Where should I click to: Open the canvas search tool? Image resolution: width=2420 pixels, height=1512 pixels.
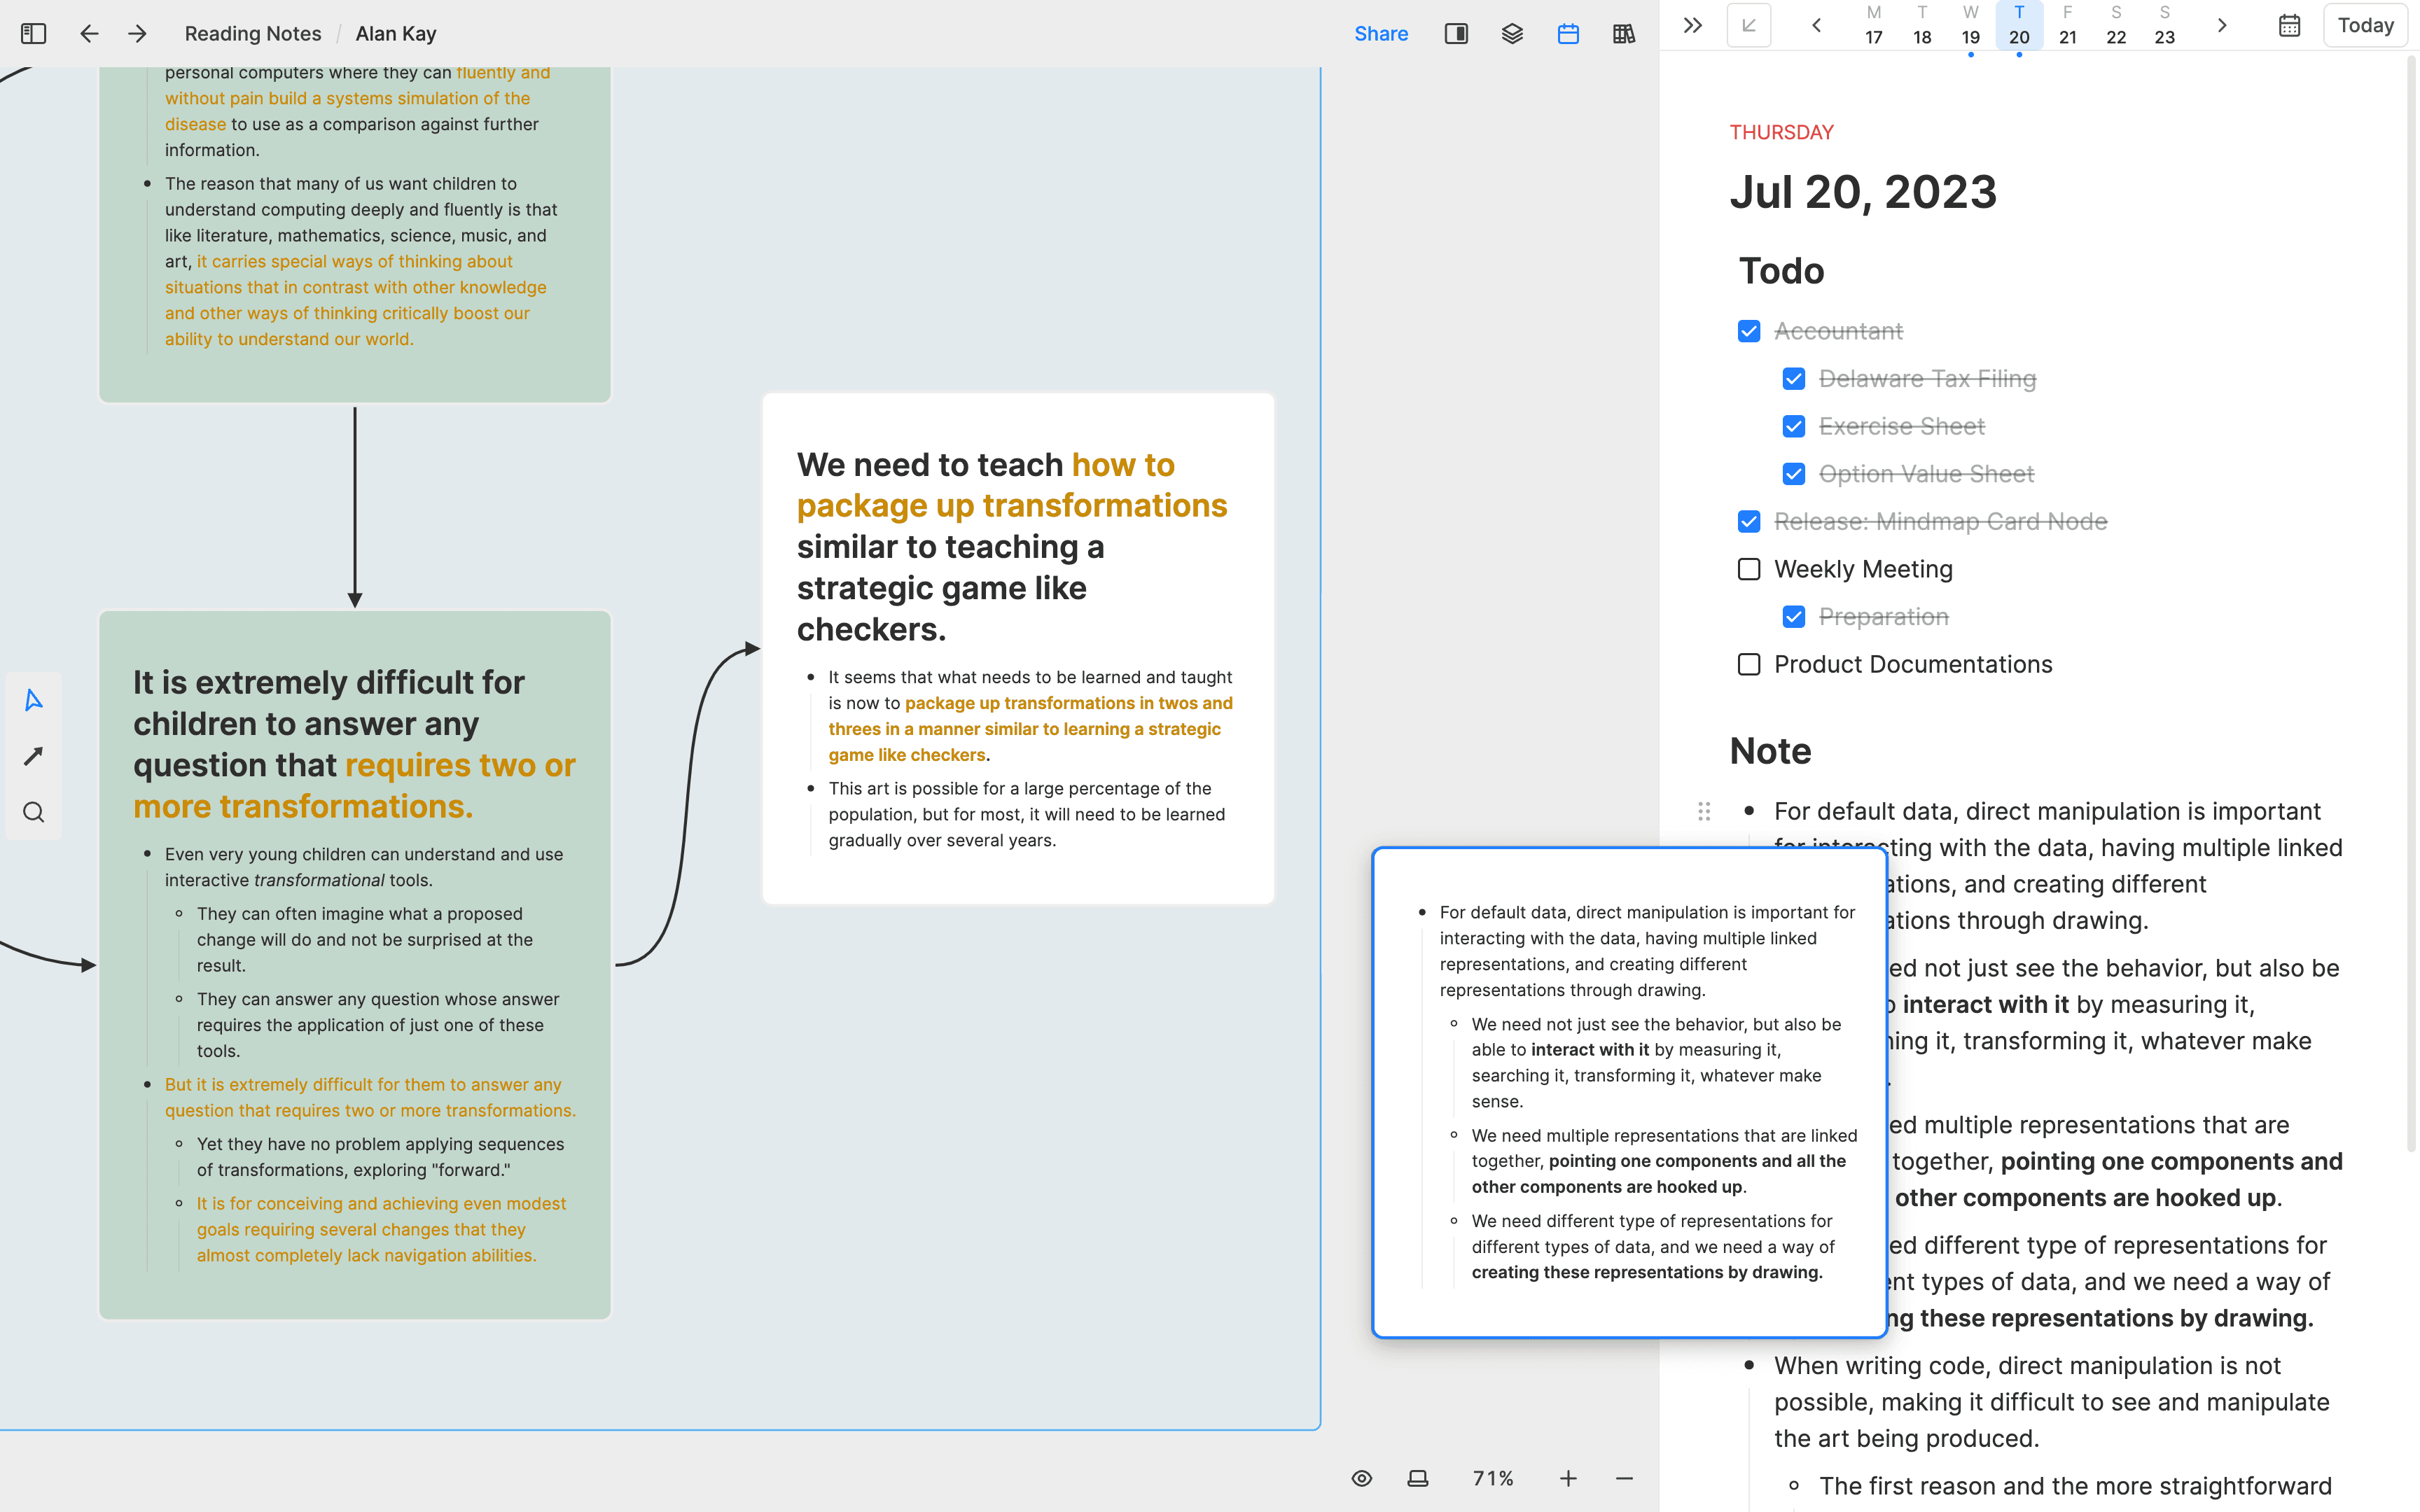tap(34, 812)
